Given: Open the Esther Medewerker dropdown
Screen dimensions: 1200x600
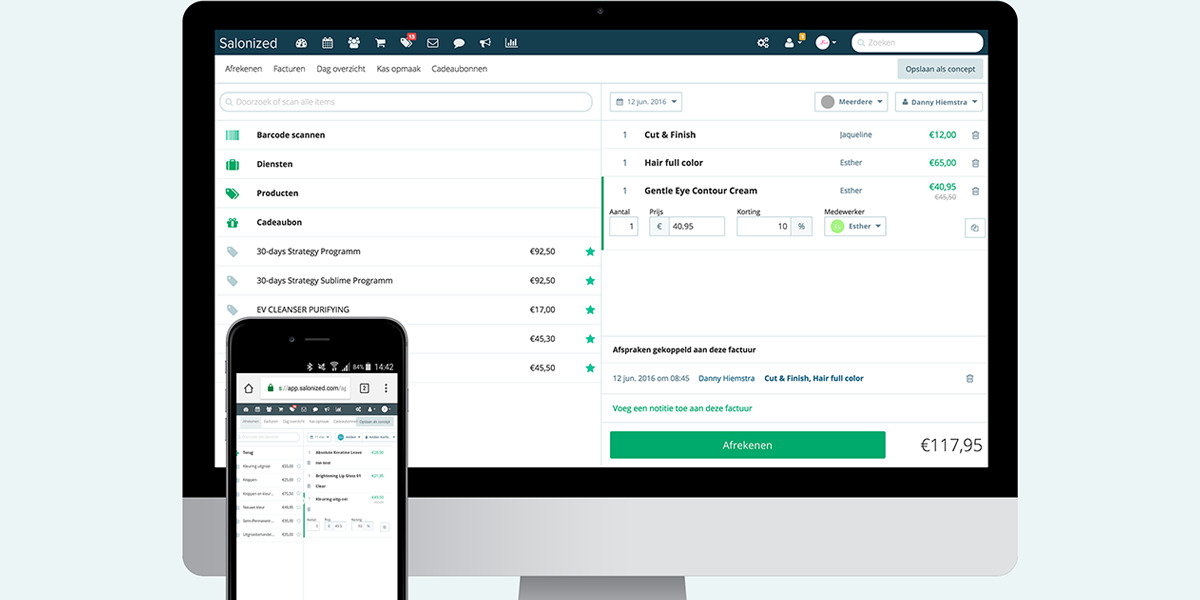Looking at the screenshot, I should [x=855, y=227].
